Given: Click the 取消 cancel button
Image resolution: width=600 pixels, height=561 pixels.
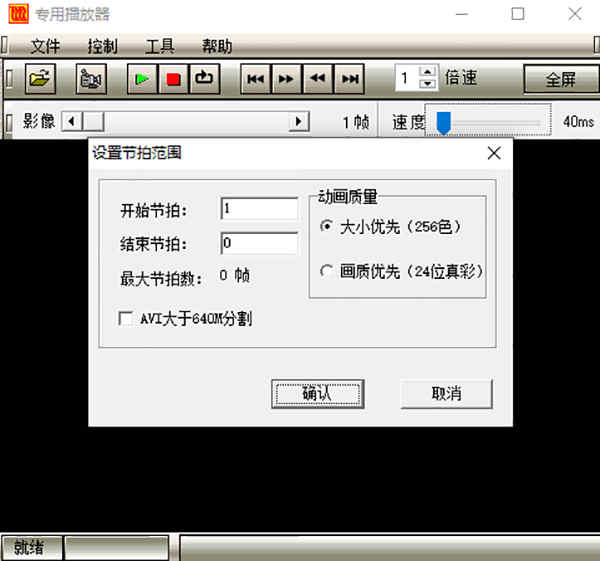Looking at the screenshot, I should 446,394.
